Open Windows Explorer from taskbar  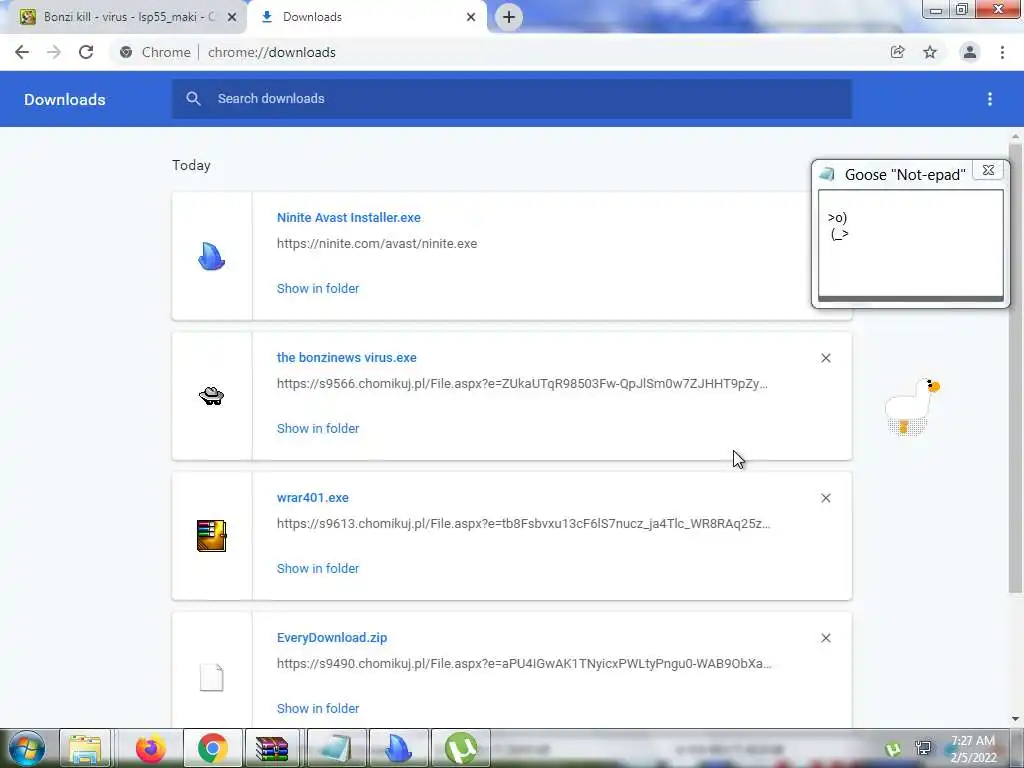tap(86, 748)
